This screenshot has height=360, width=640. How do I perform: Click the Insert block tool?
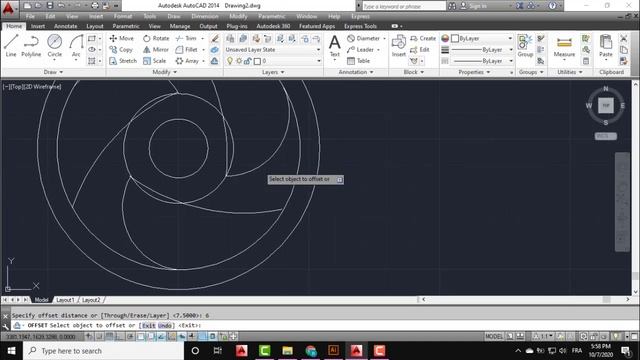398,45
